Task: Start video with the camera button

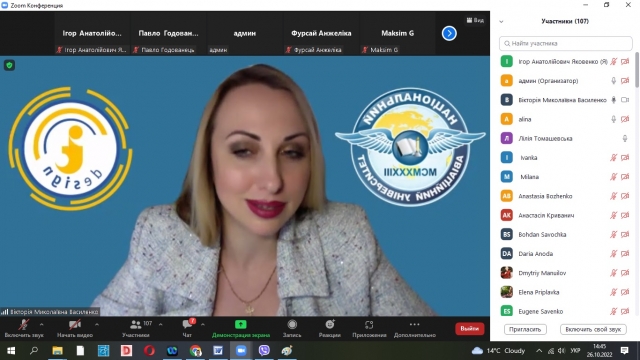Action: point(75,328)
